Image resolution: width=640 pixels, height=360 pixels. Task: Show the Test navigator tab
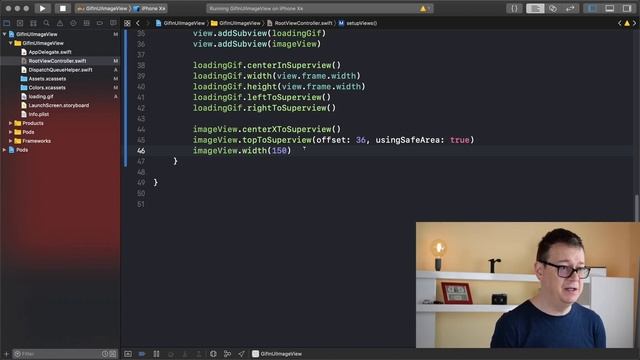[73, 23]
